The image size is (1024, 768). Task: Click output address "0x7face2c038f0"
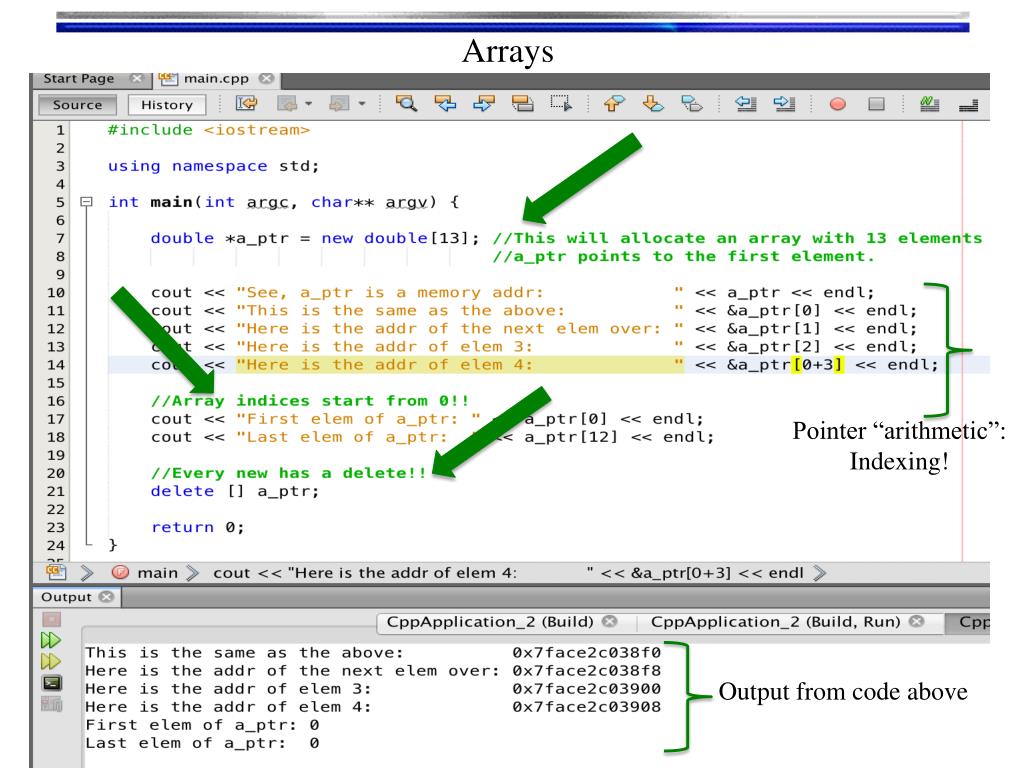(x=586, y=652)
